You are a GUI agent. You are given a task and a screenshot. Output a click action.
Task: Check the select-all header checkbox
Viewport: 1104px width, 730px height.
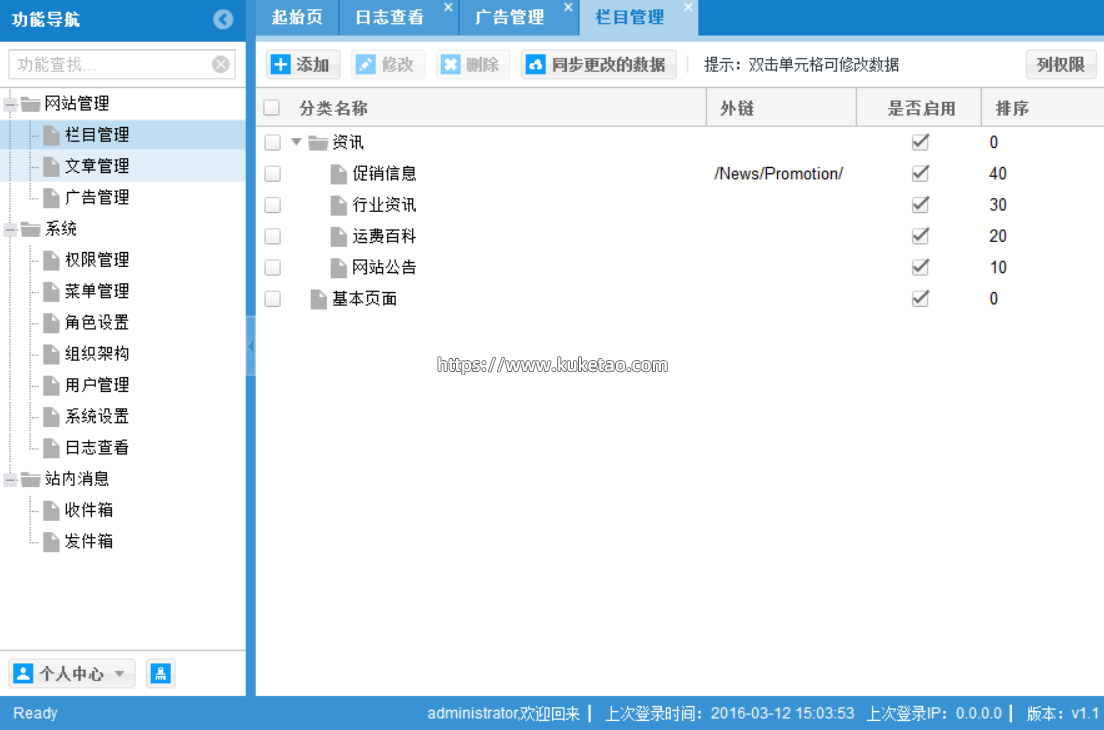272,108
